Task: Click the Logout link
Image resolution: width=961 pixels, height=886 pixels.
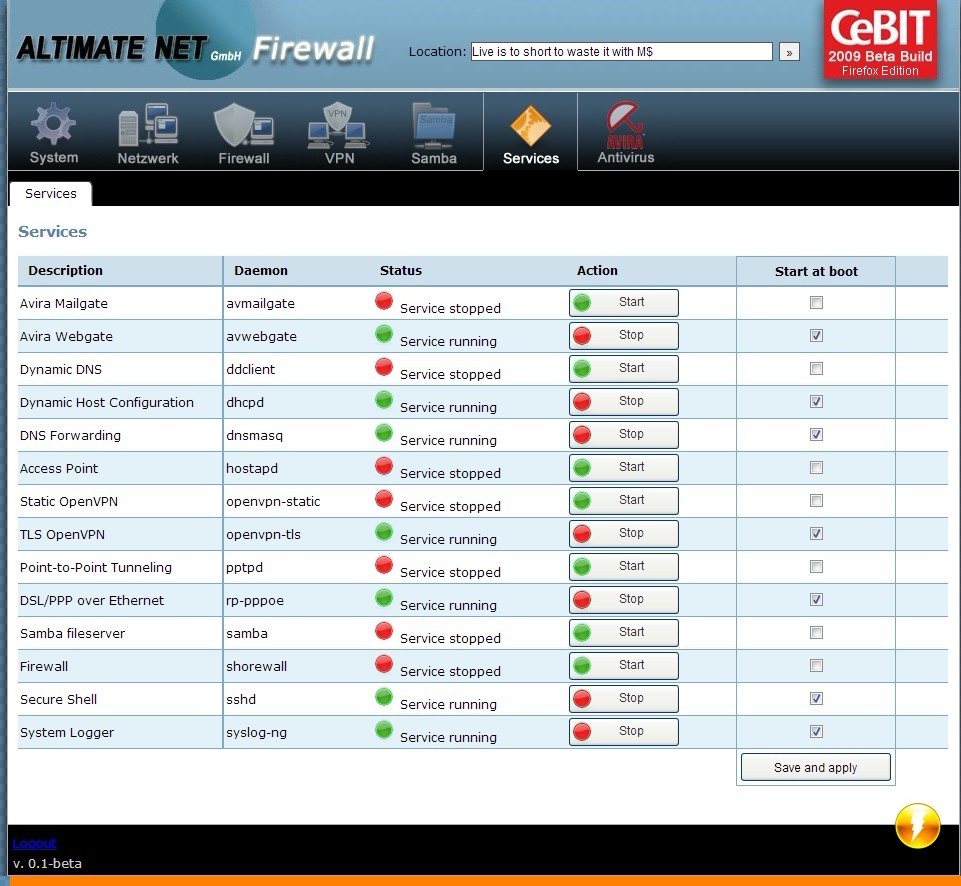Action: point(34,843)
